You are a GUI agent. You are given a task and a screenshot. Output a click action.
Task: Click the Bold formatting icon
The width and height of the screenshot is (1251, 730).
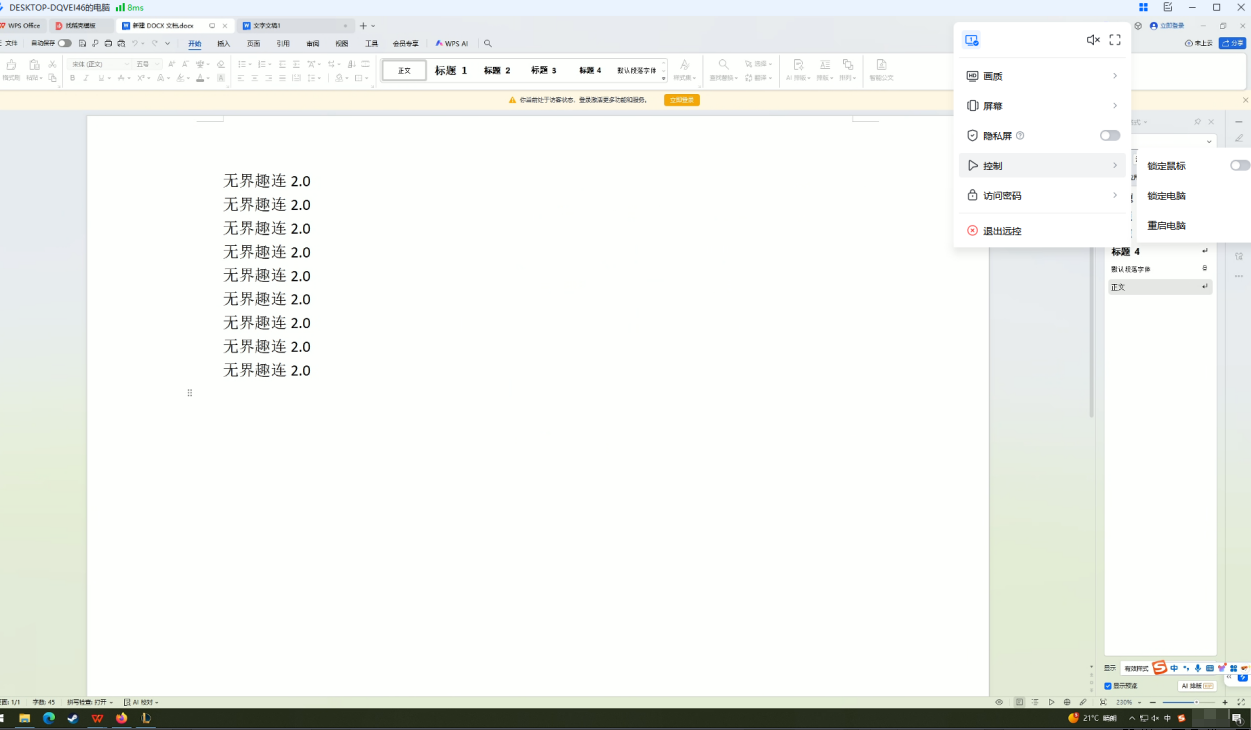(72, 78)
